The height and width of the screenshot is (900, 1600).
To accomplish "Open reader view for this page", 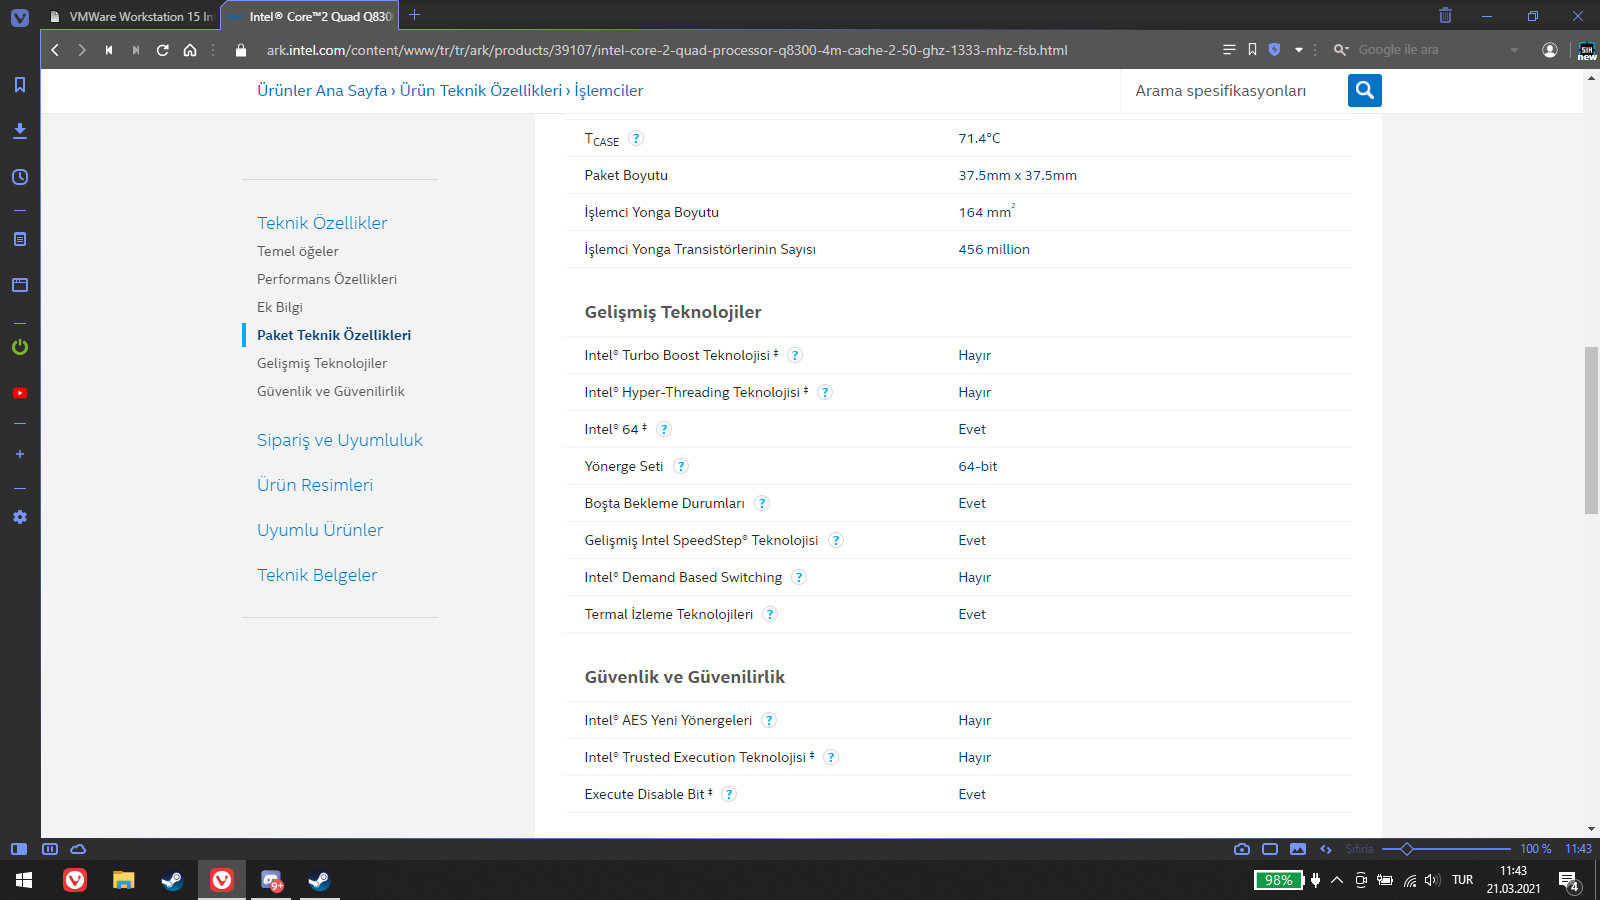I will [1229, 49].
